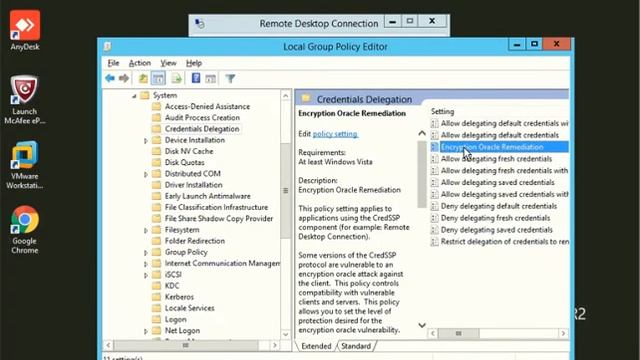Viewport: 640px width, 360px height.
Task: Select Access-Denied Assistance folder
Action: tap(207, 107)
